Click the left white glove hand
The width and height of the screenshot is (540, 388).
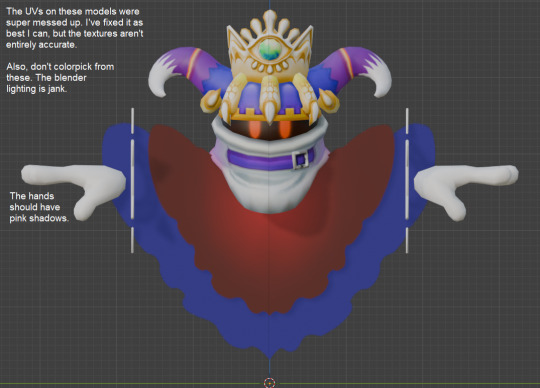click(x=74, y=189)
